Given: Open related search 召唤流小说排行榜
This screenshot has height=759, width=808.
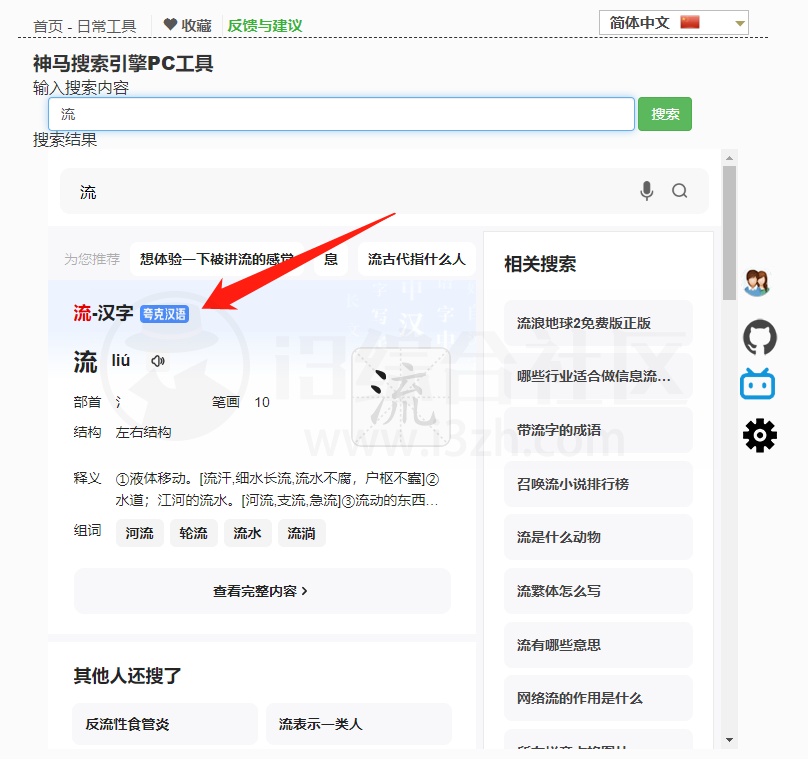Looking at the screenshot, I should 598,484.
